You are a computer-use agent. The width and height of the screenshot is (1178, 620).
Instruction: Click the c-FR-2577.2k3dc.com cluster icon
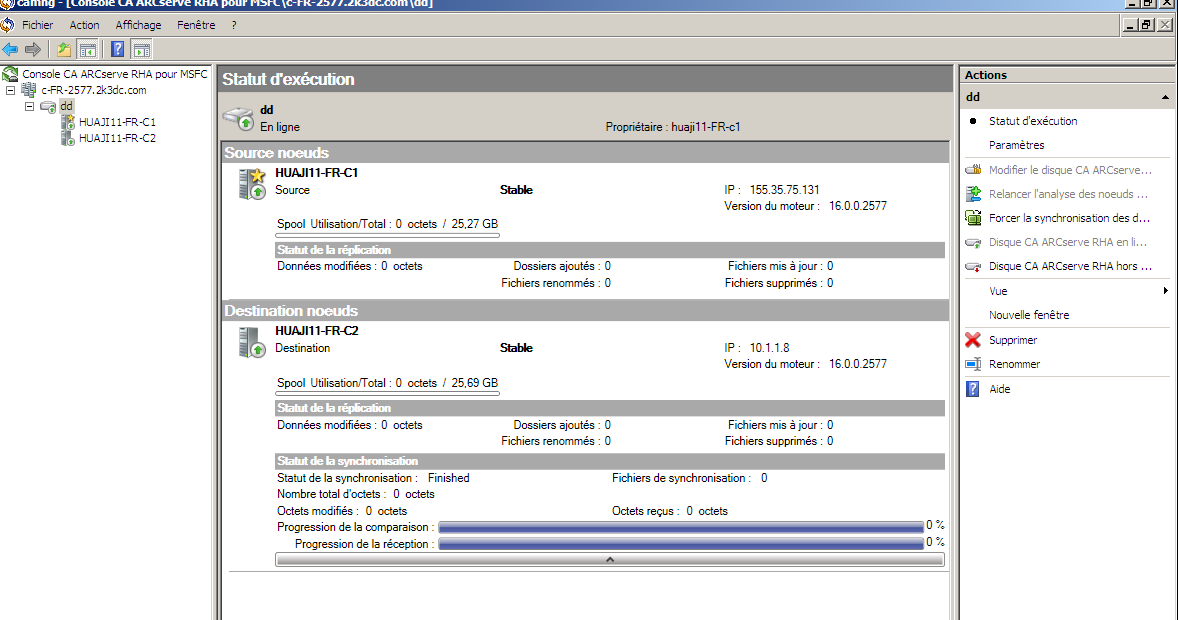click(29, 90)
